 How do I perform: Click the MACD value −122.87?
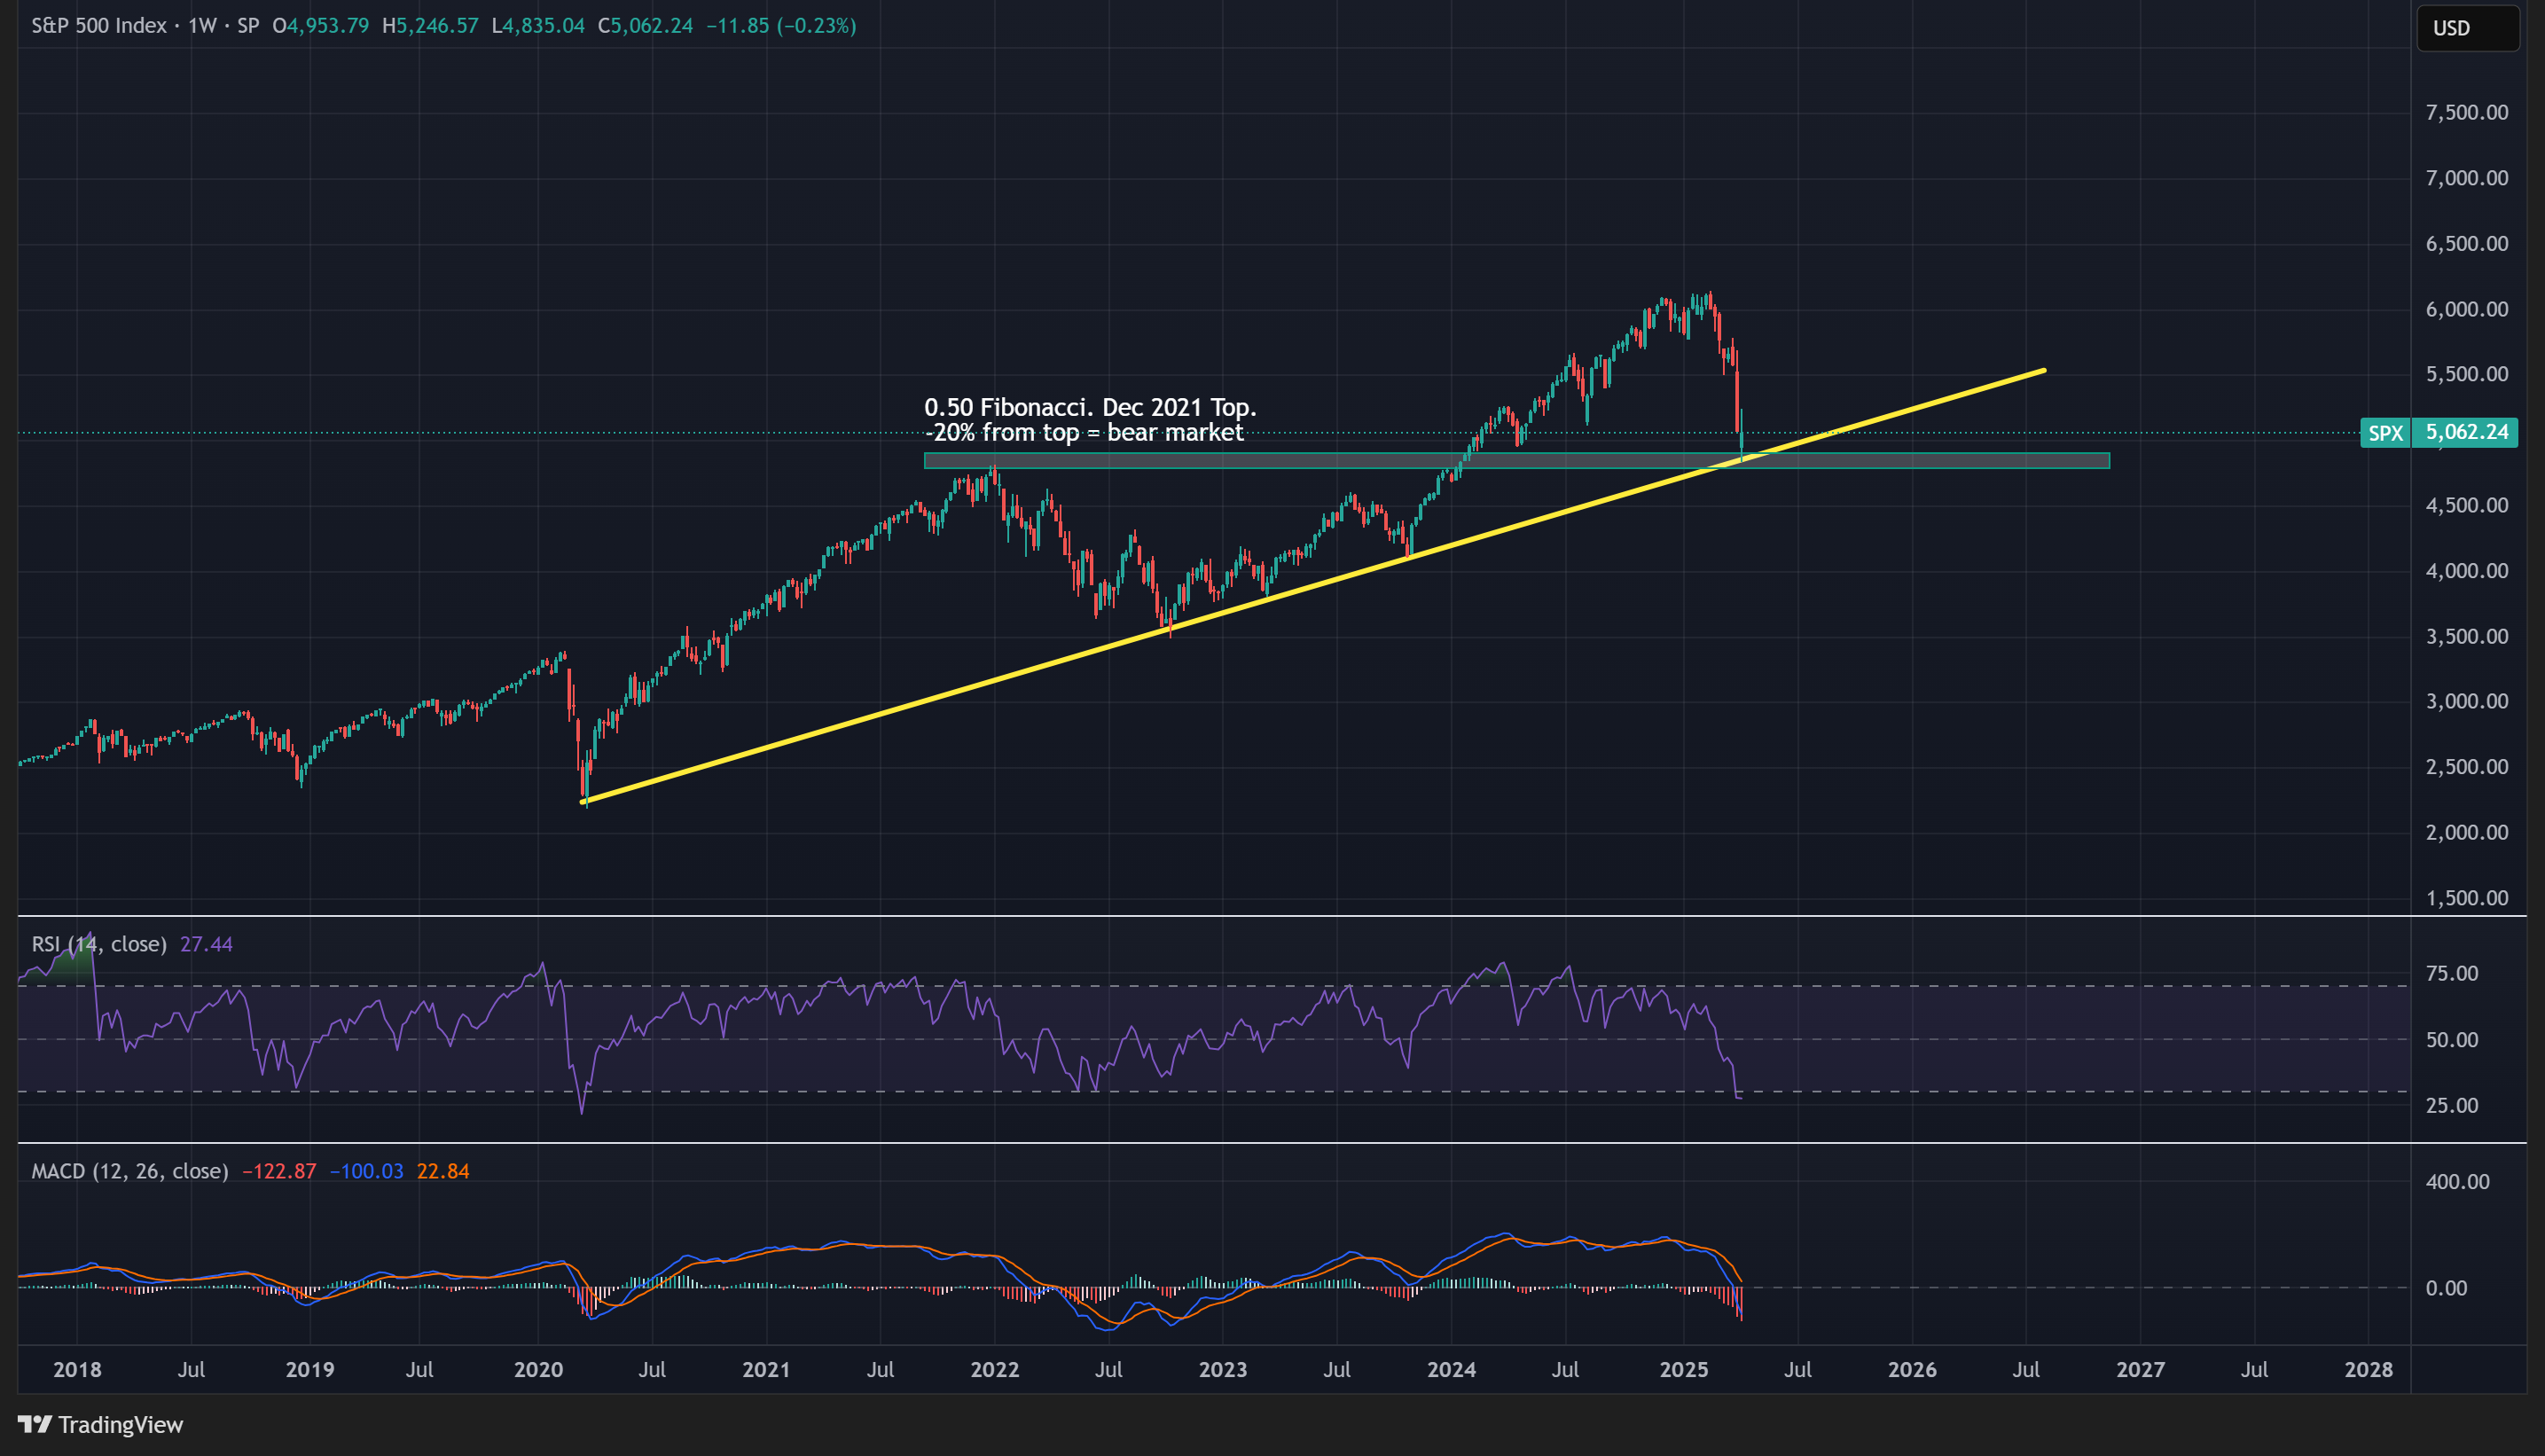tap(279, 1171)
